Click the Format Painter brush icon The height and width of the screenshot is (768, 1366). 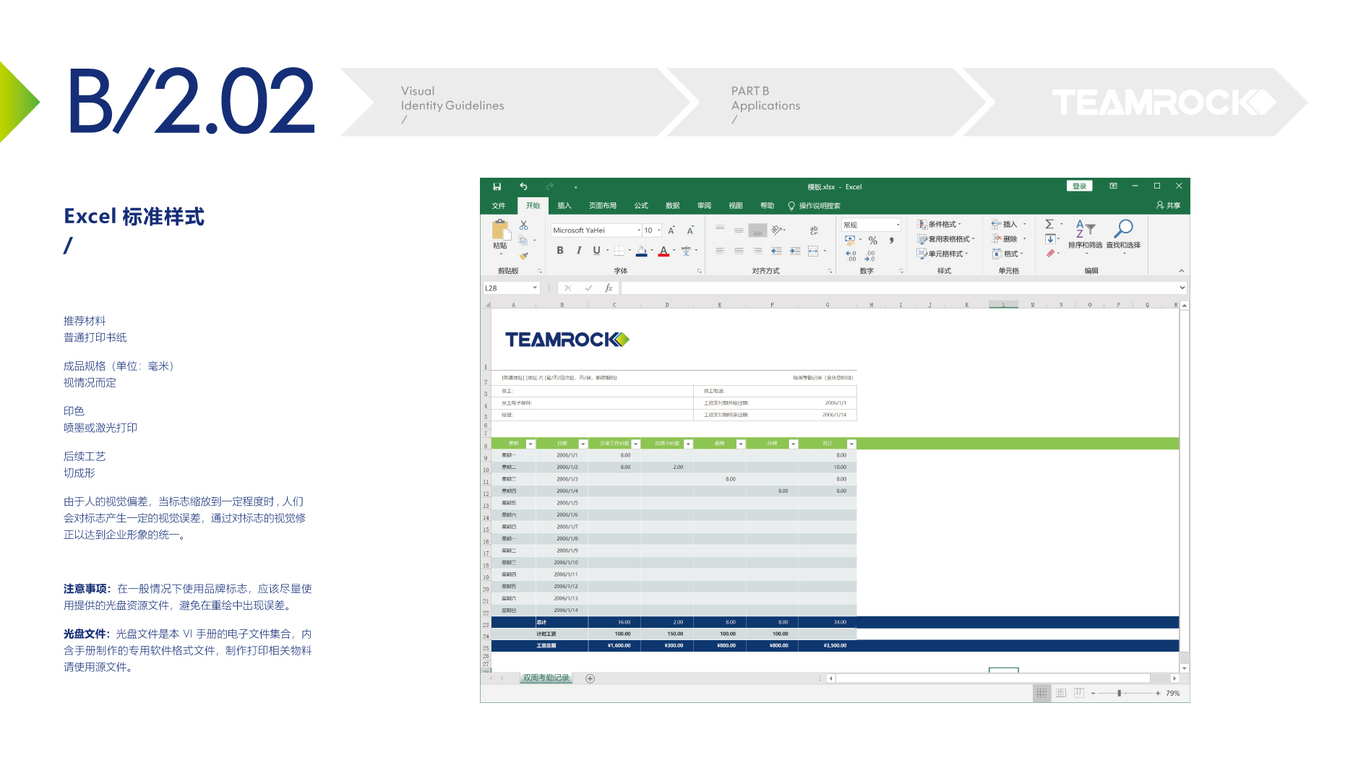(523, 255)
